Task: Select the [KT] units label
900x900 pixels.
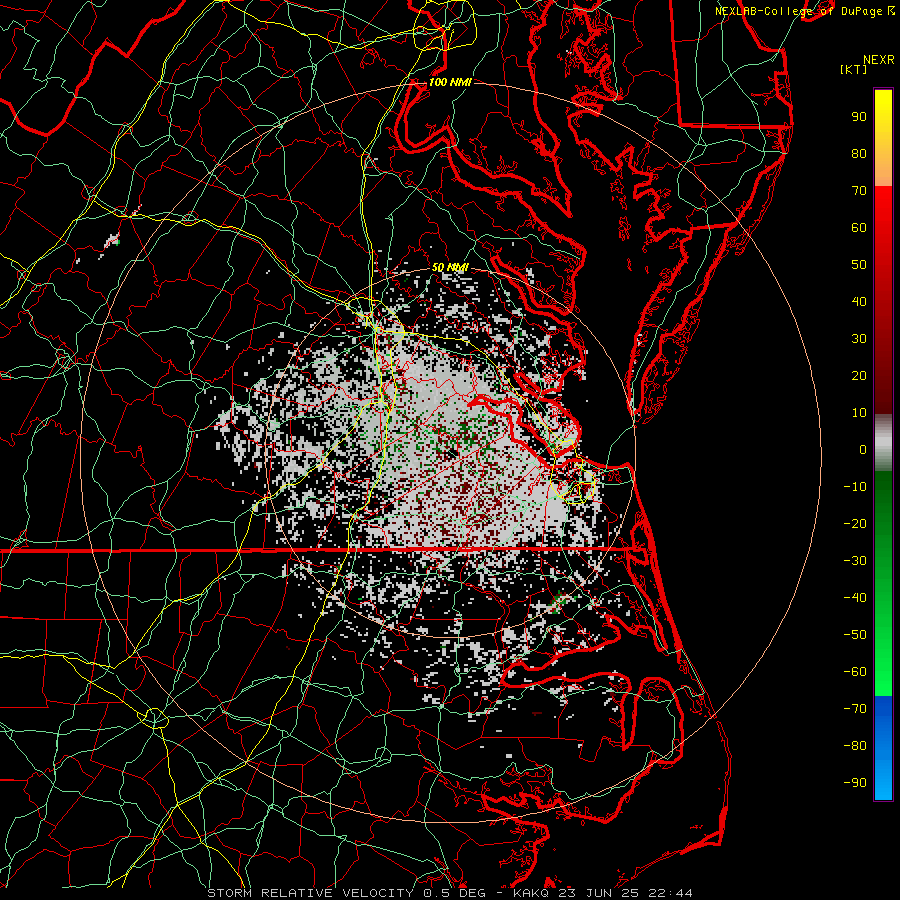Action: tap(854, 69)
